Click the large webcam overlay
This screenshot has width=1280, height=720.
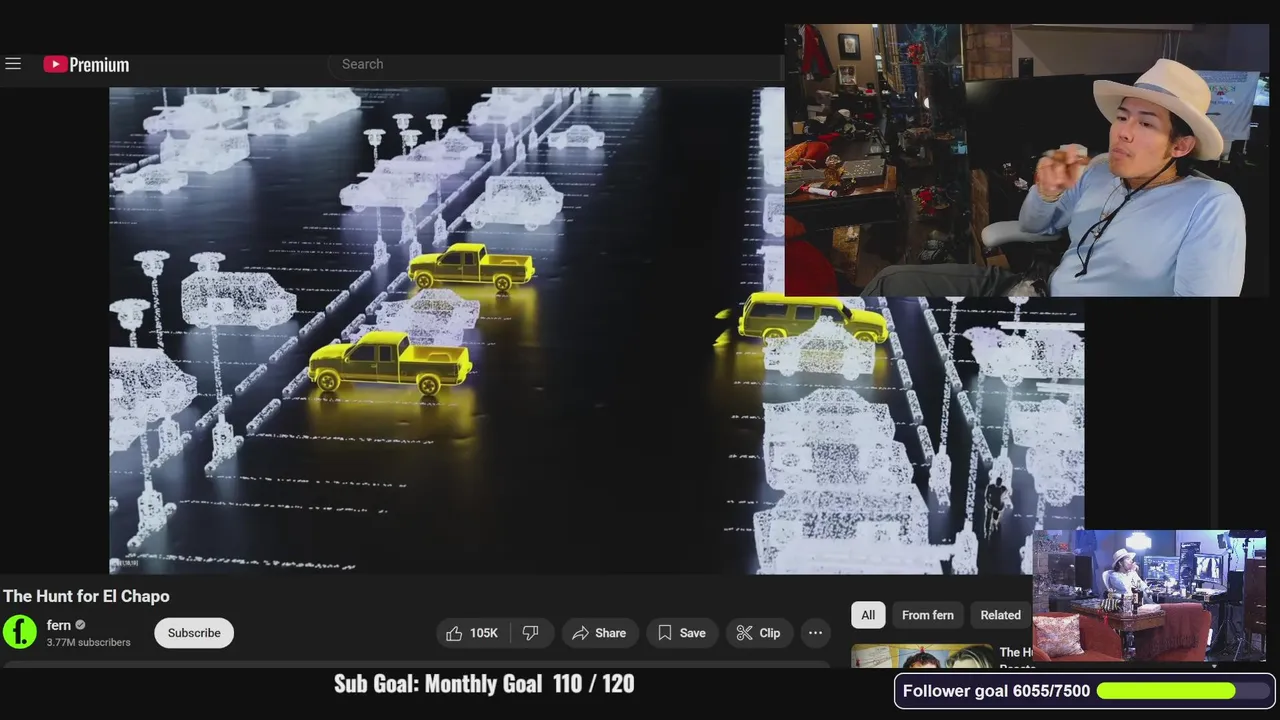point(1027,160)
